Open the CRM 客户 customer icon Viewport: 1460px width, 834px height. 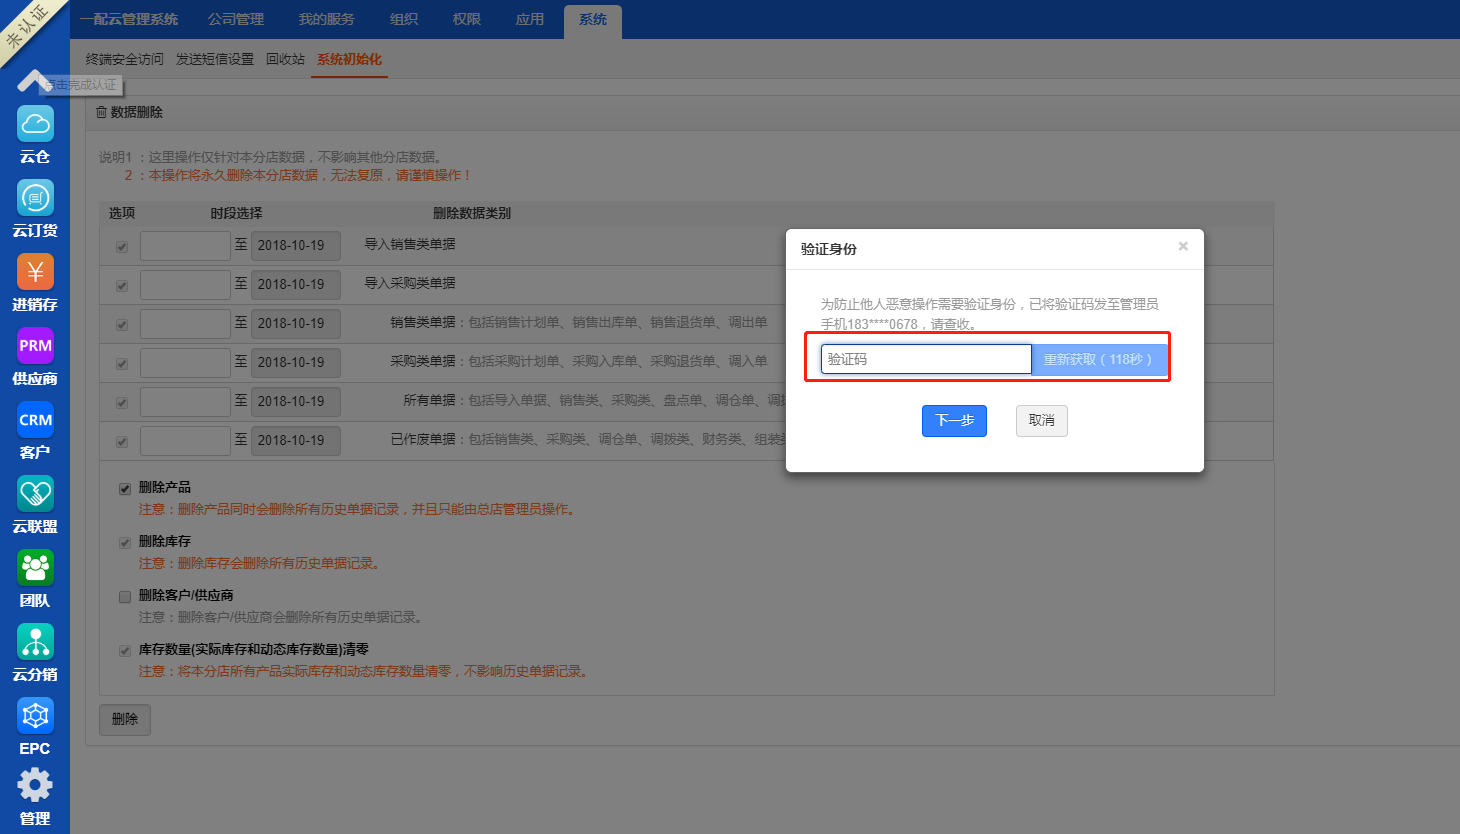tap(35, 420)
